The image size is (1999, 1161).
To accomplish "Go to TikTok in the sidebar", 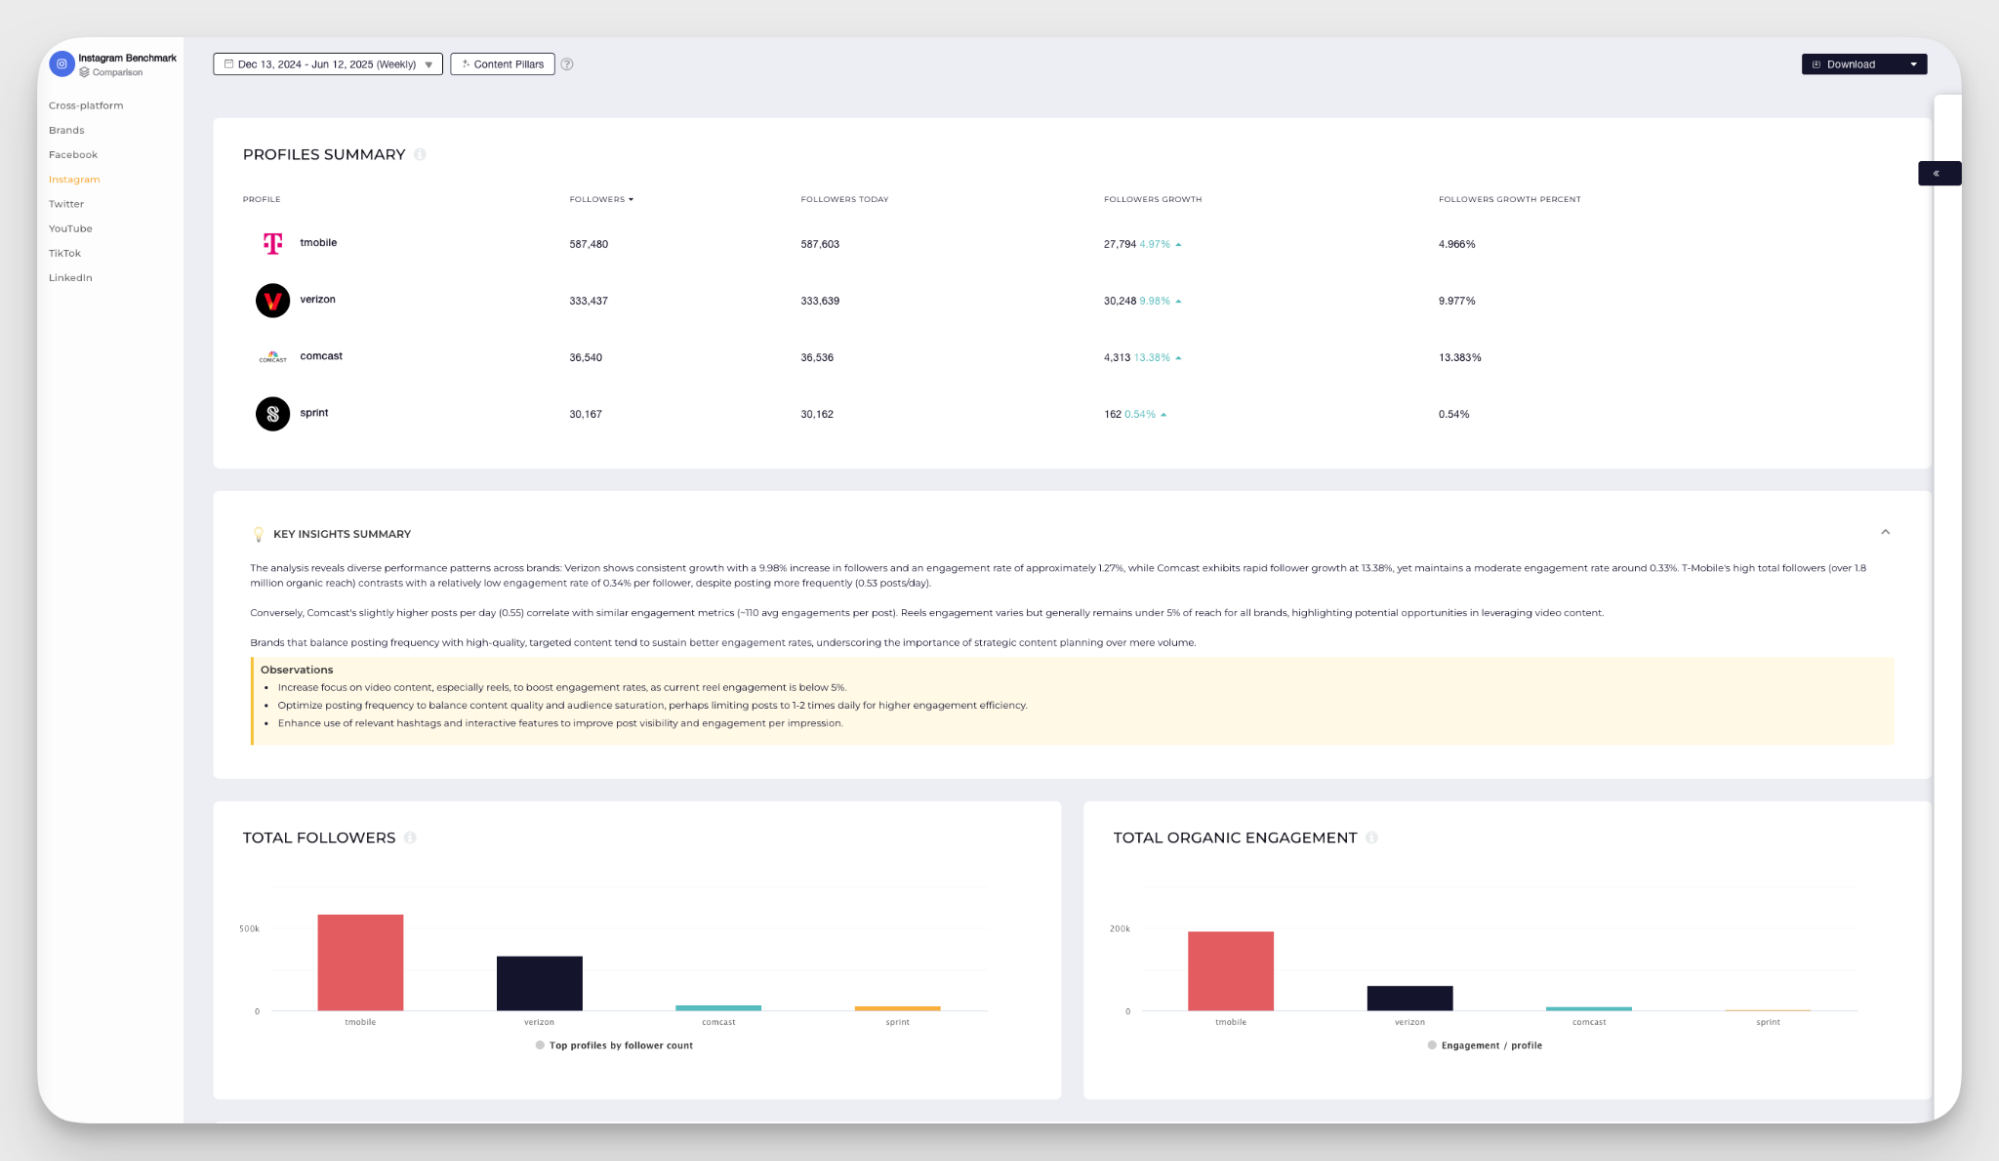I will [65, 253].
